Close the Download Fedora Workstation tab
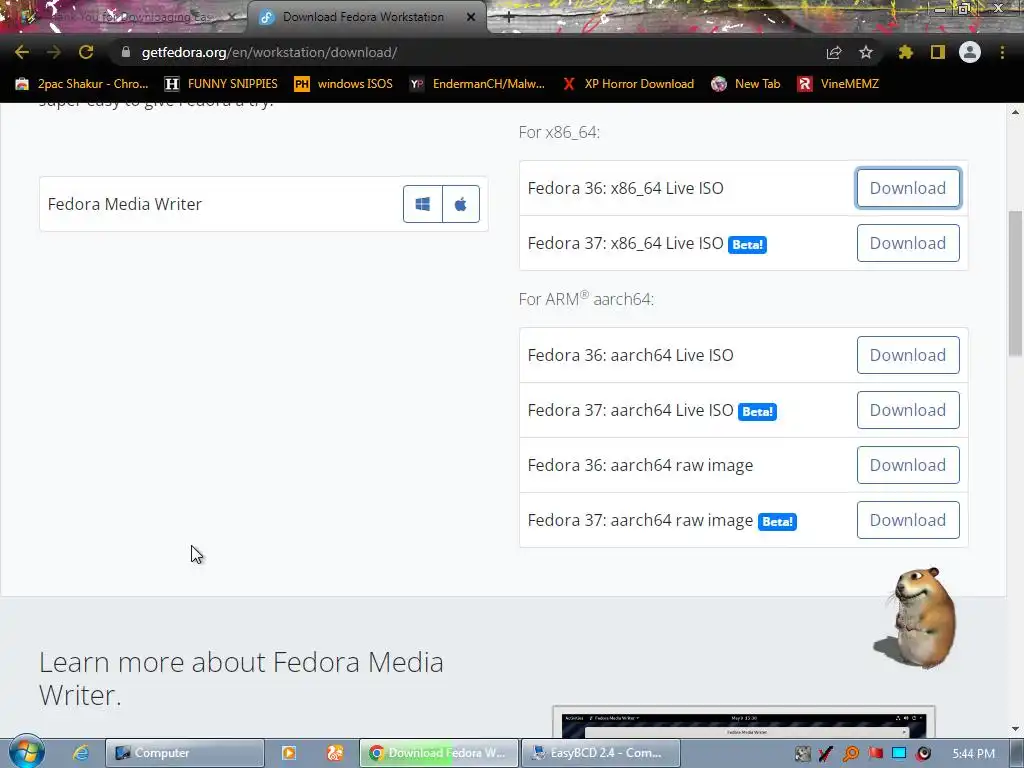 tap(471, 18)
